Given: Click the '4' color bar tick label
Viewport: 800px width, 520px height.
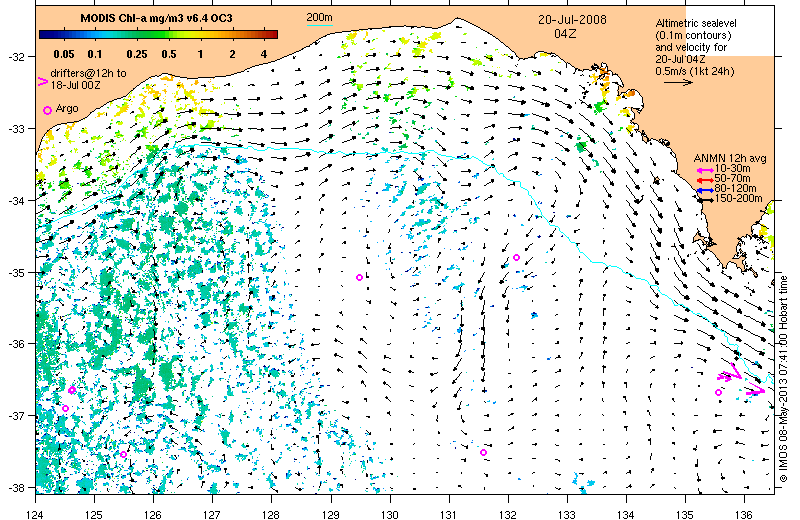Looking at the screenshot, I should tap(264, 54).
